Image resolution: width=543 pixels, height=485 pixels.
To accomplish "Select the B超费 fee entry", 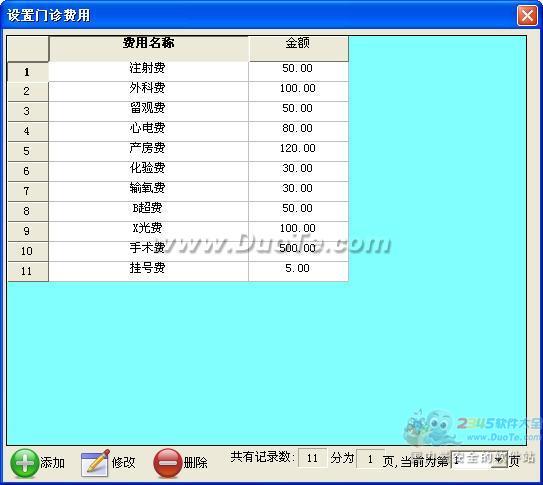I will pos(149,212).
